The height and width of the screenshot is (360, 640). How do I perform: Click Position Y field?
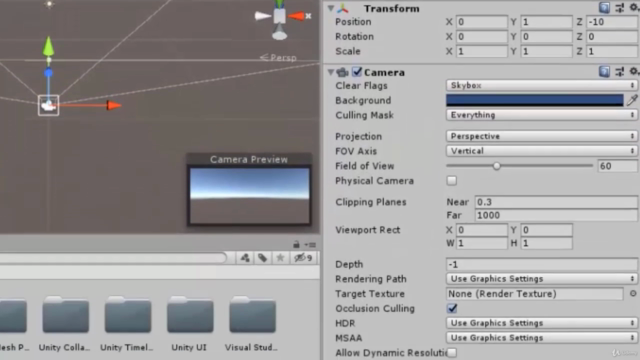(x=546, y=22)
